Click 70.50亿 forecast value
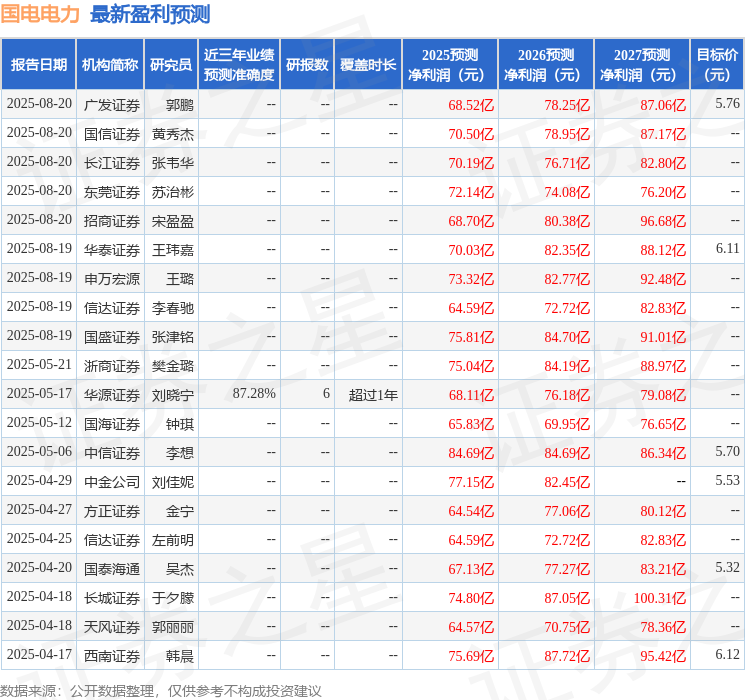 coord(471,134)
